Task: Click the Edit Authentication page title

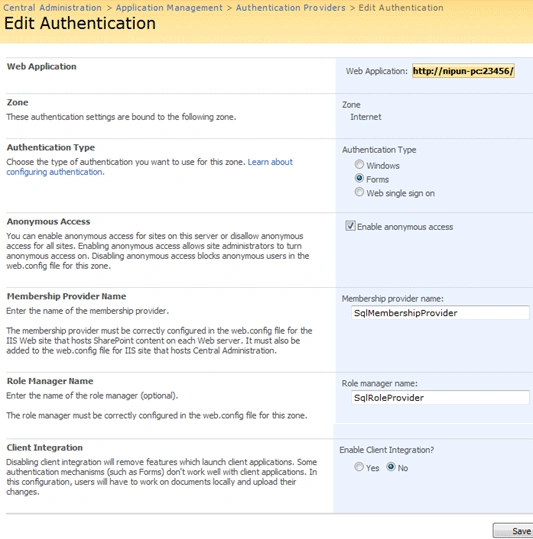Action: [x=80, y=24]
